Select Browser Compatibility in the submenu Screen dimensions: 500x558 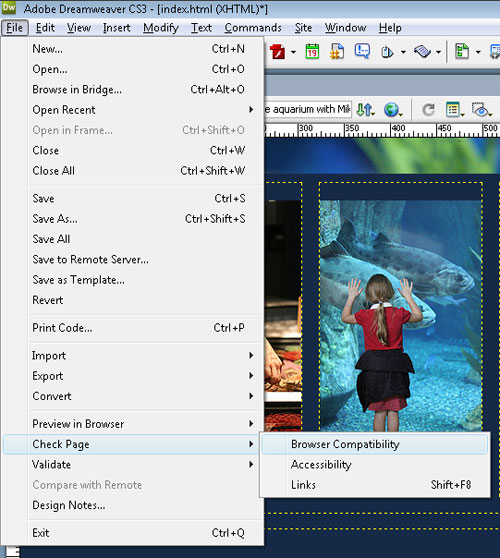(x=375, y=444)
